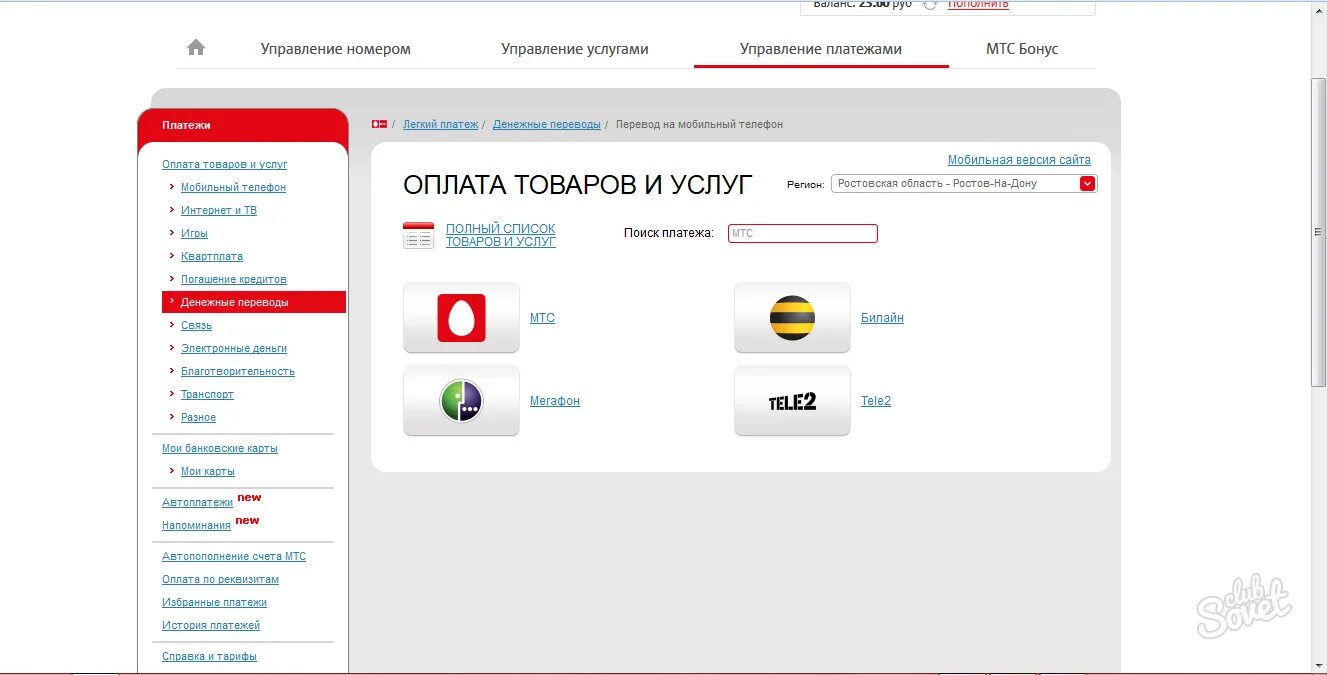Select Денежные переводы in the sidebar
The image size is (1327, 675).
click(x=254, y=302)
